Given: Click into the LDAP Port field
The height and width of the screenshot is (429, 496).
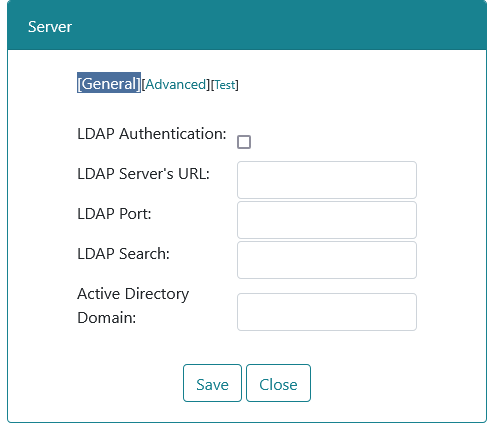Looking at the screenshot, I should (327, 220).
